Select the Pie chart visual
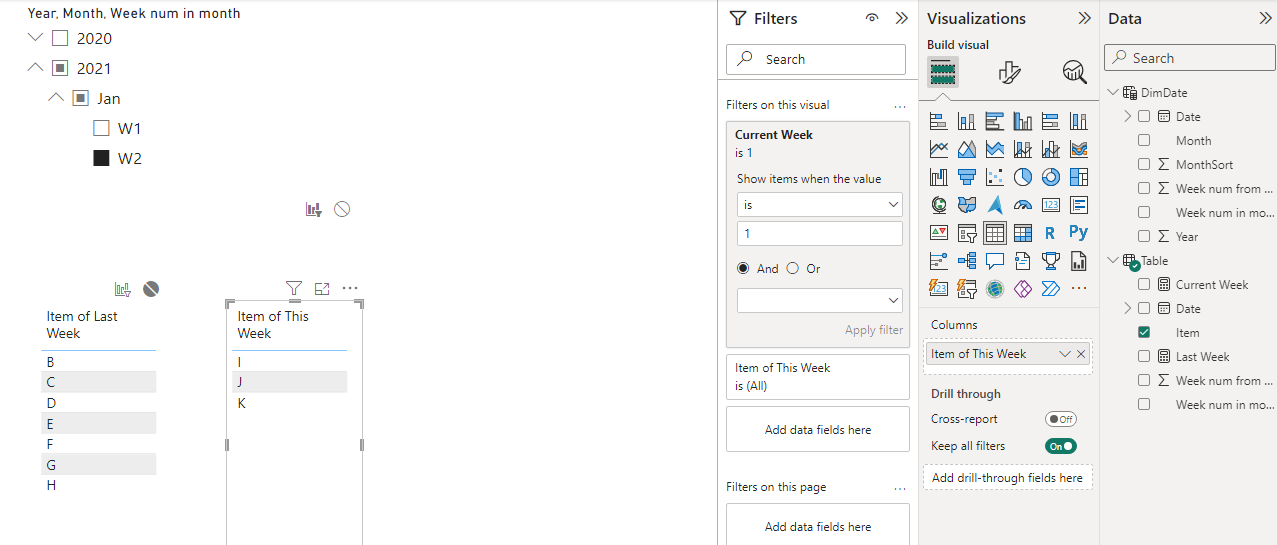This screenshot has width=1277, height=545. [x=1022, y=177]
